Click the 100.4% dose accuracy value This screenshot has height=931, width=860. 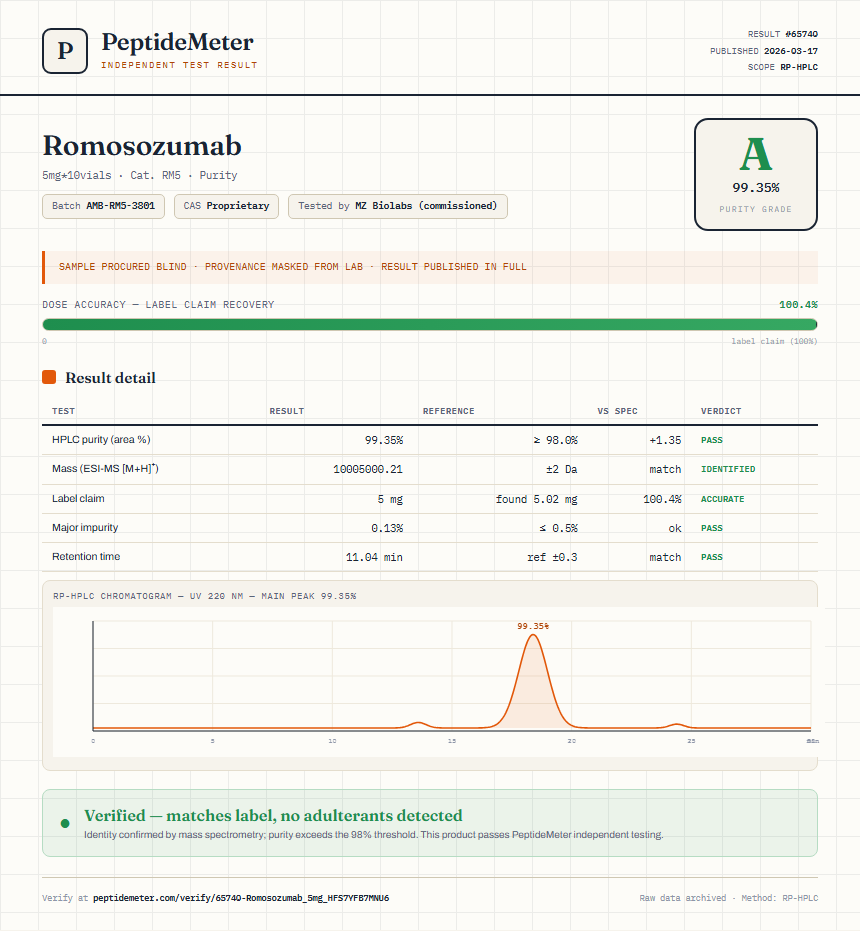coord(798,305)
